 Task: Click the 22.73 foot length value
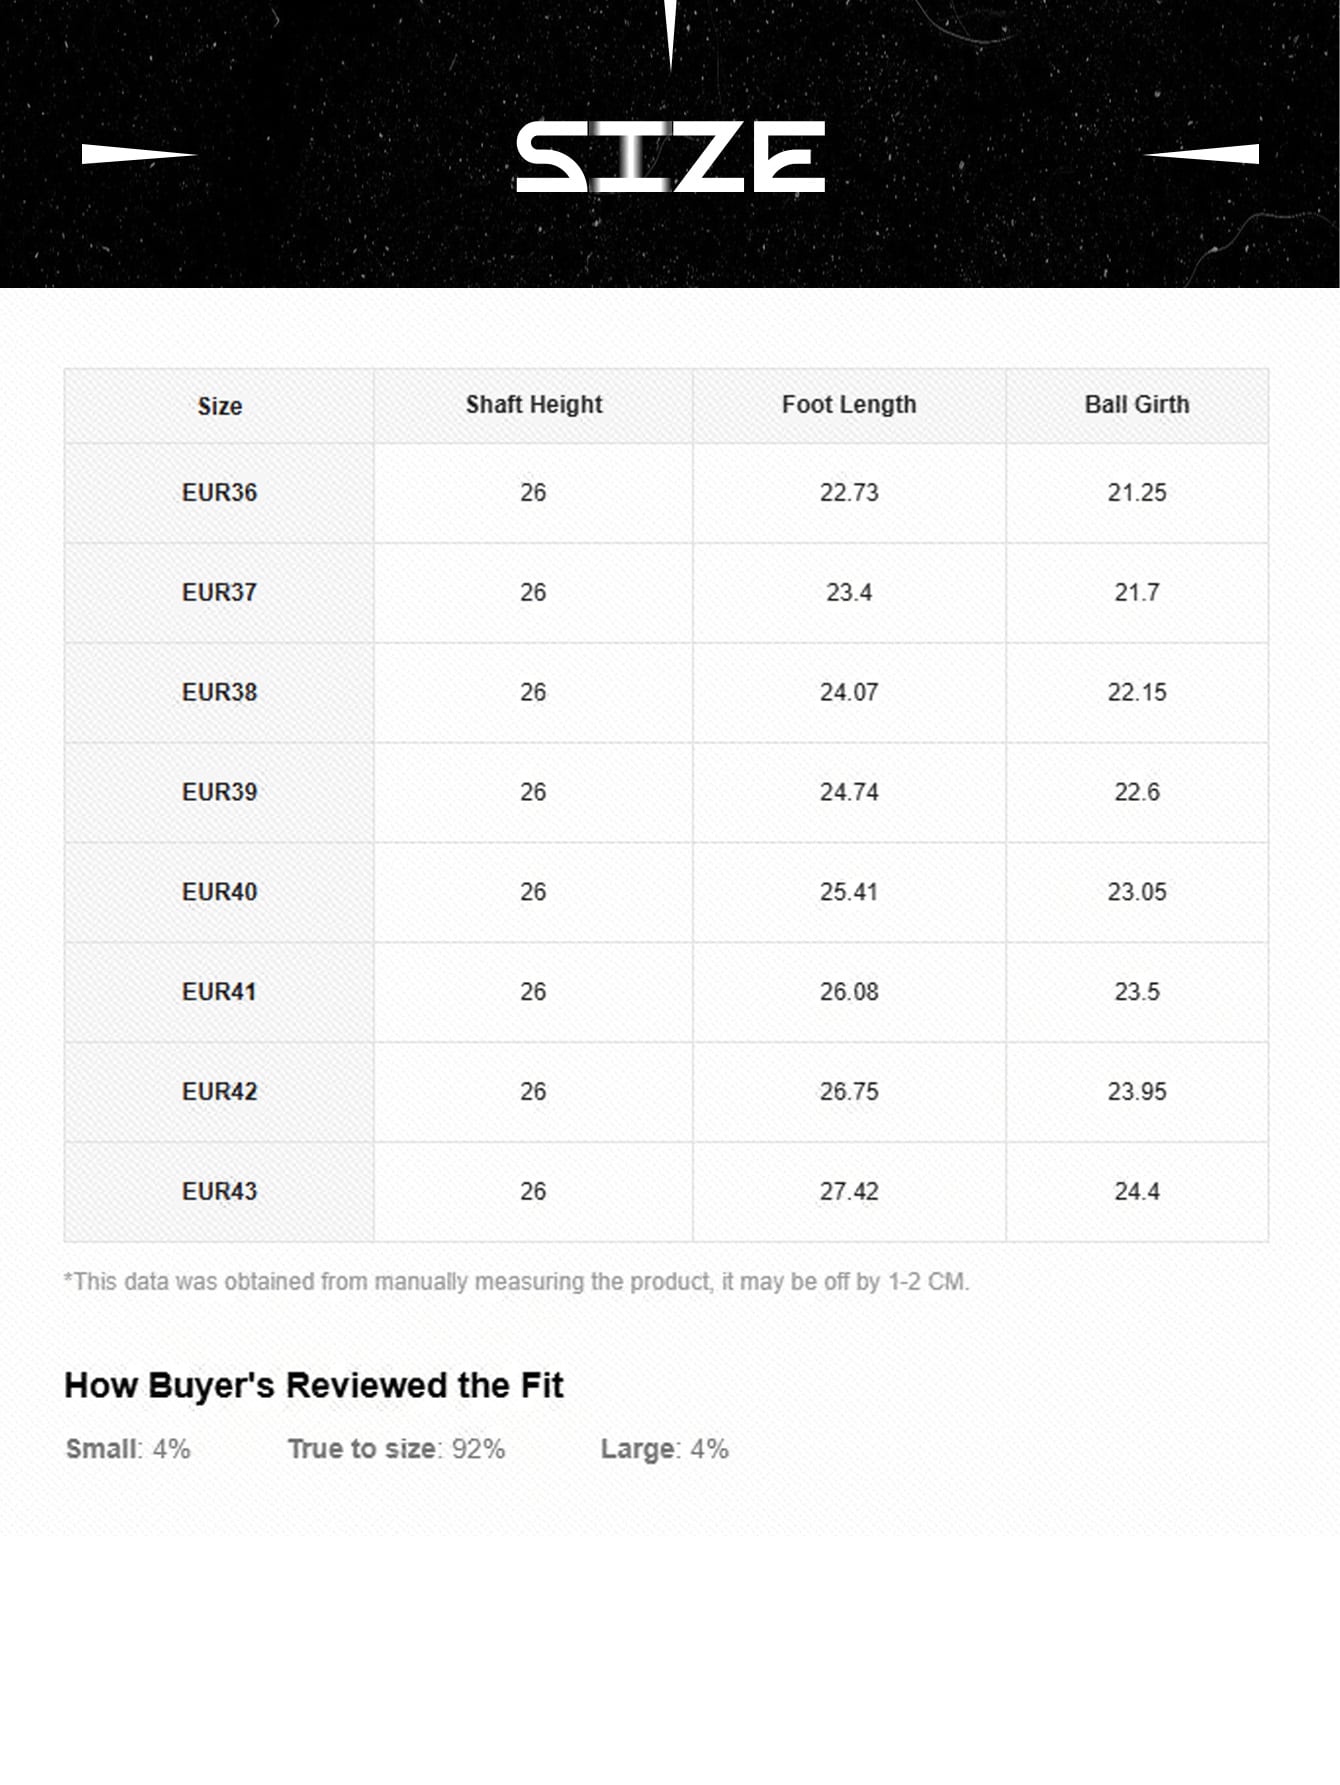849,493
